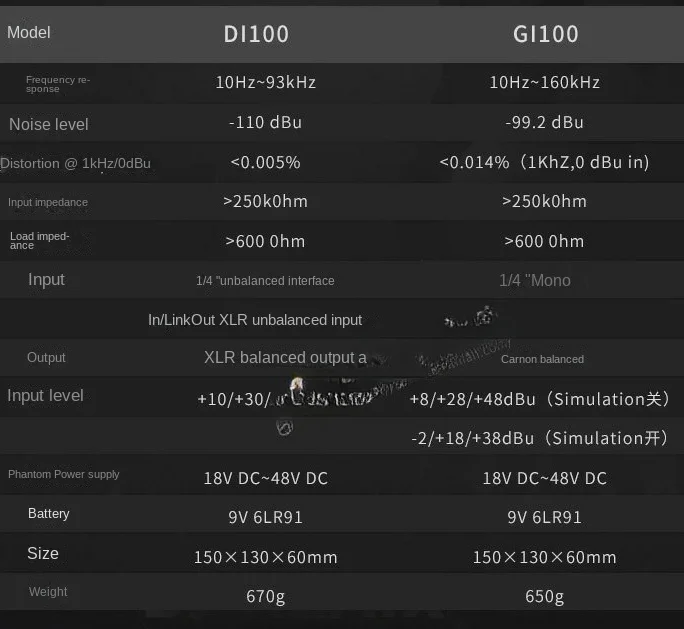Viewport: 684px width, 629px height.
Task: Click the 650g weight value
Action: (x=544, y=597)
